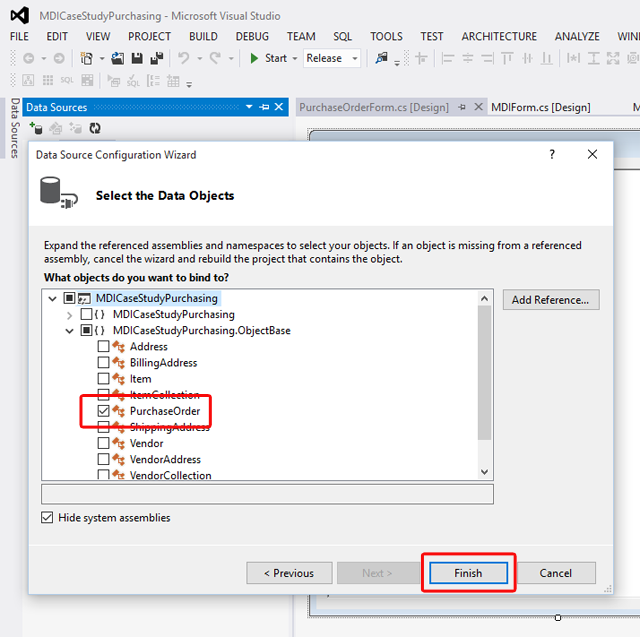
Task: Open the DEBUG menu
Action: [252, 36]
